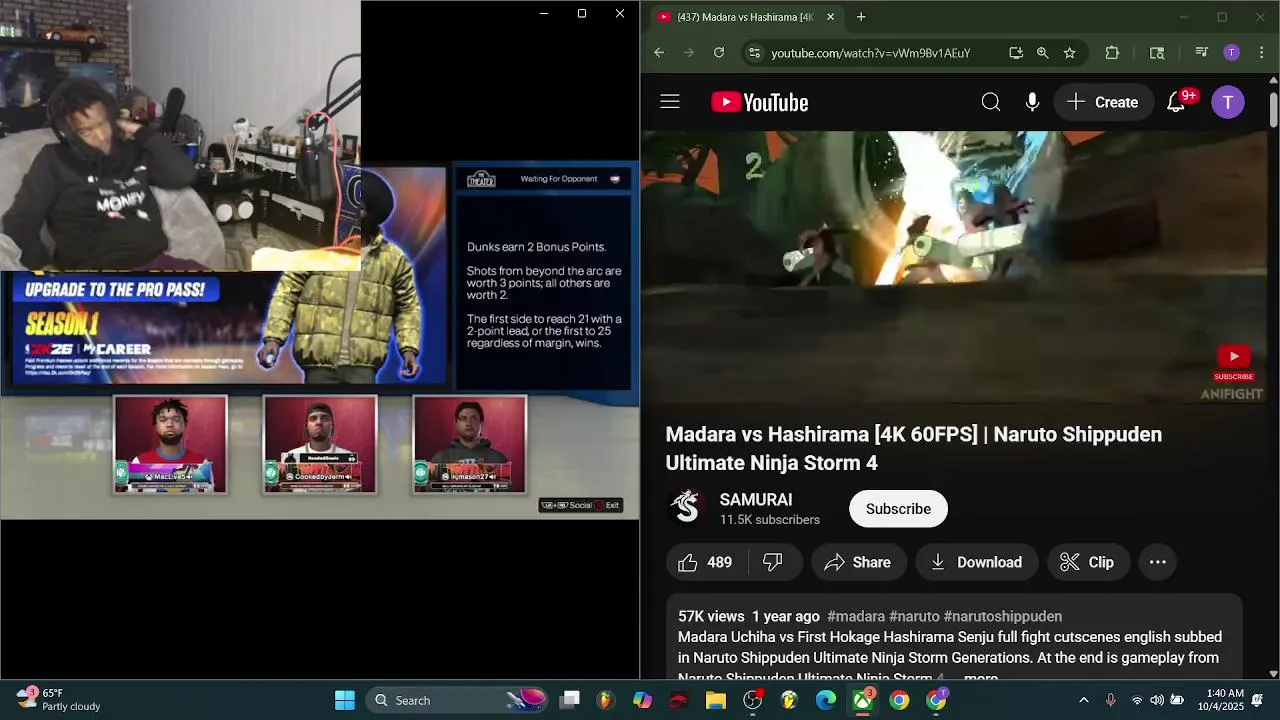Viewport: 1280px width, 720px height.
Task: Select the ikjmason27 player card
Action: pyautogui.click(x=470, y=444)
